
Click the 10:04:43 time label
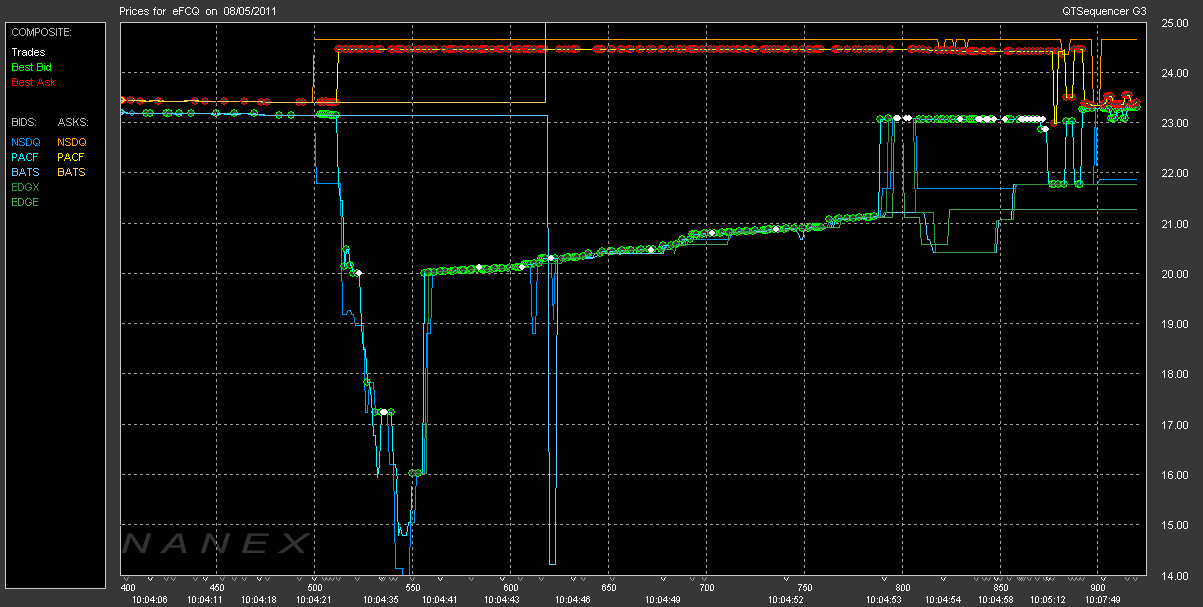click(502, 600)
